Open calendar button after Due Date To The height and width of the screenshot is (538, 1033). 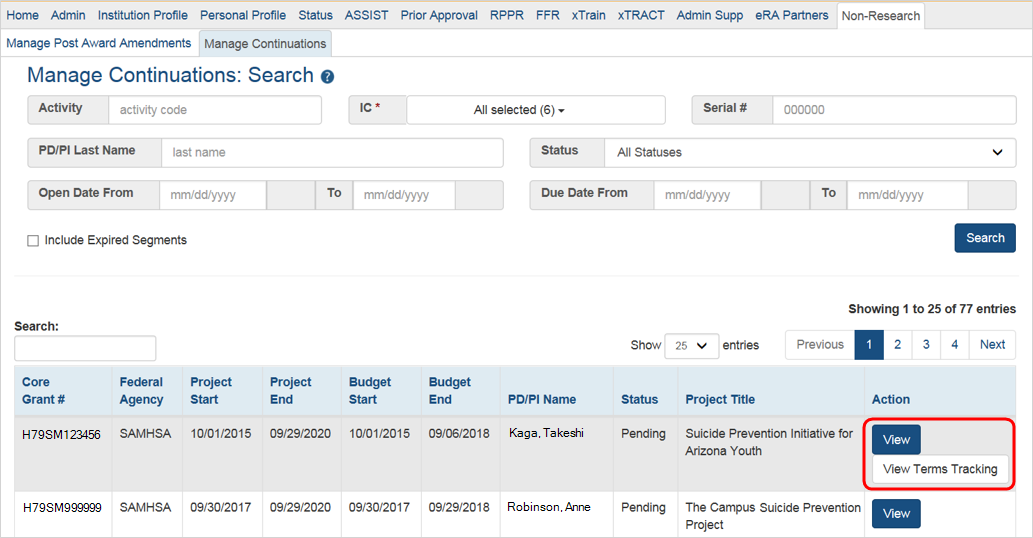[991, 196]
